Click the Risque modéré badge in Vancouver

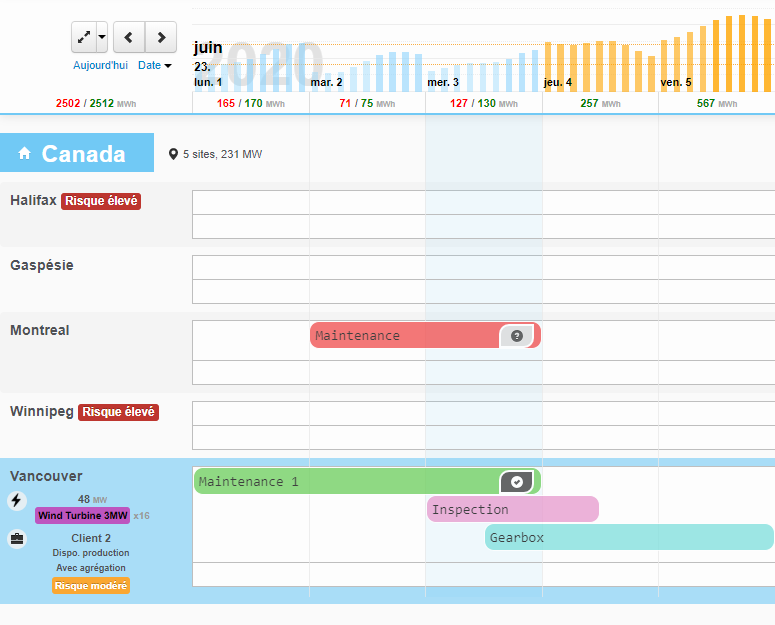coord(91,586)
